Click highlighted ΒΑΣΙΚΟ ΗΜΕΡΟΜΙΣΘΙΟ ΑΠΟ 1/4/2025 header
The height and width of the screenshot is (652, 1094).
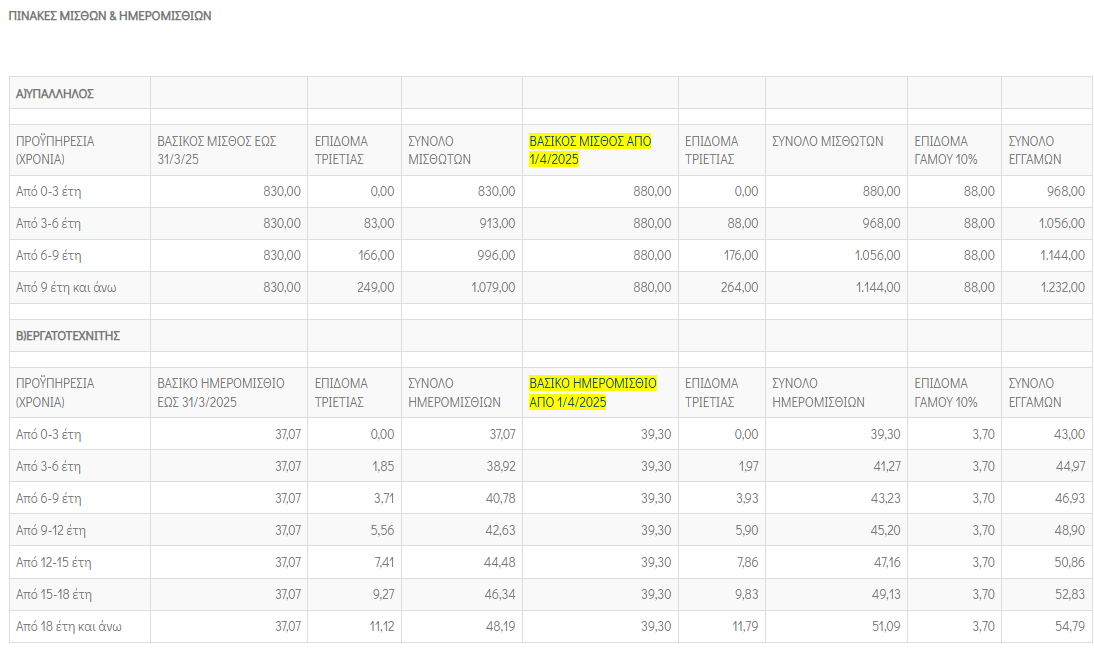pos(592,392)
